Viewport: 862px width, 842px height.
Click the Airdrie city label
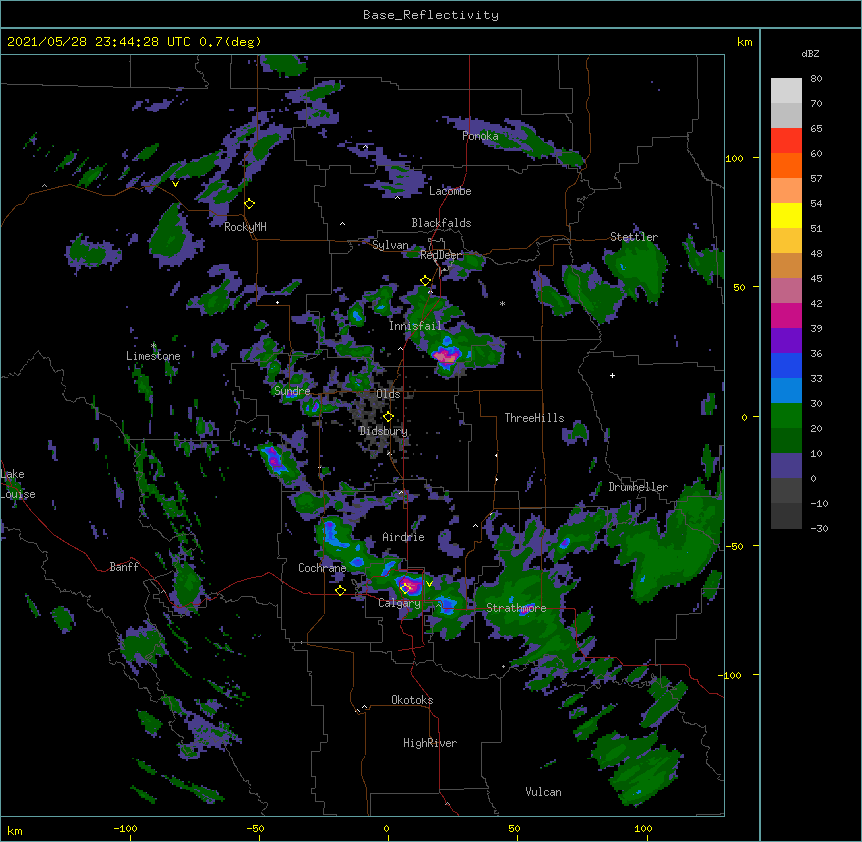403,537
